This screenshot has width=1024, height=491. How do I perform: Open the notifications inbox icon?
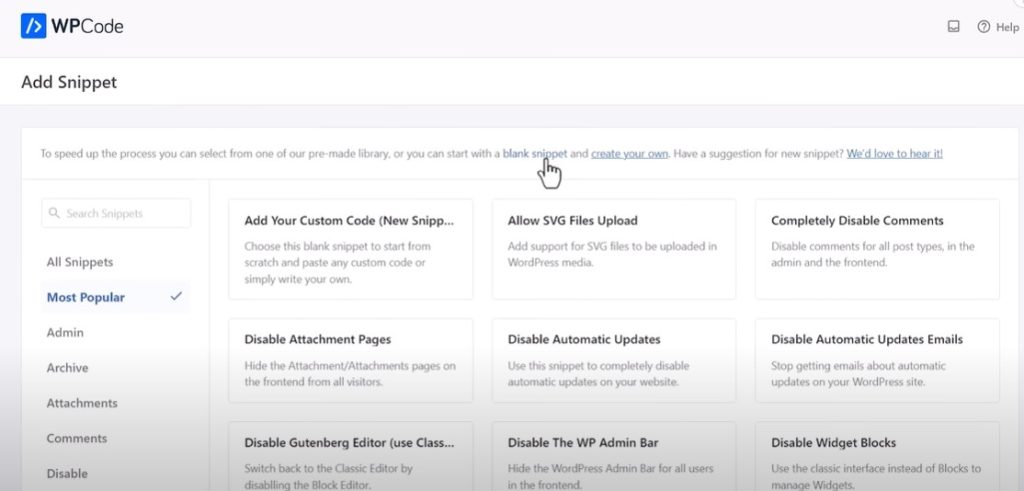point(953,27)
